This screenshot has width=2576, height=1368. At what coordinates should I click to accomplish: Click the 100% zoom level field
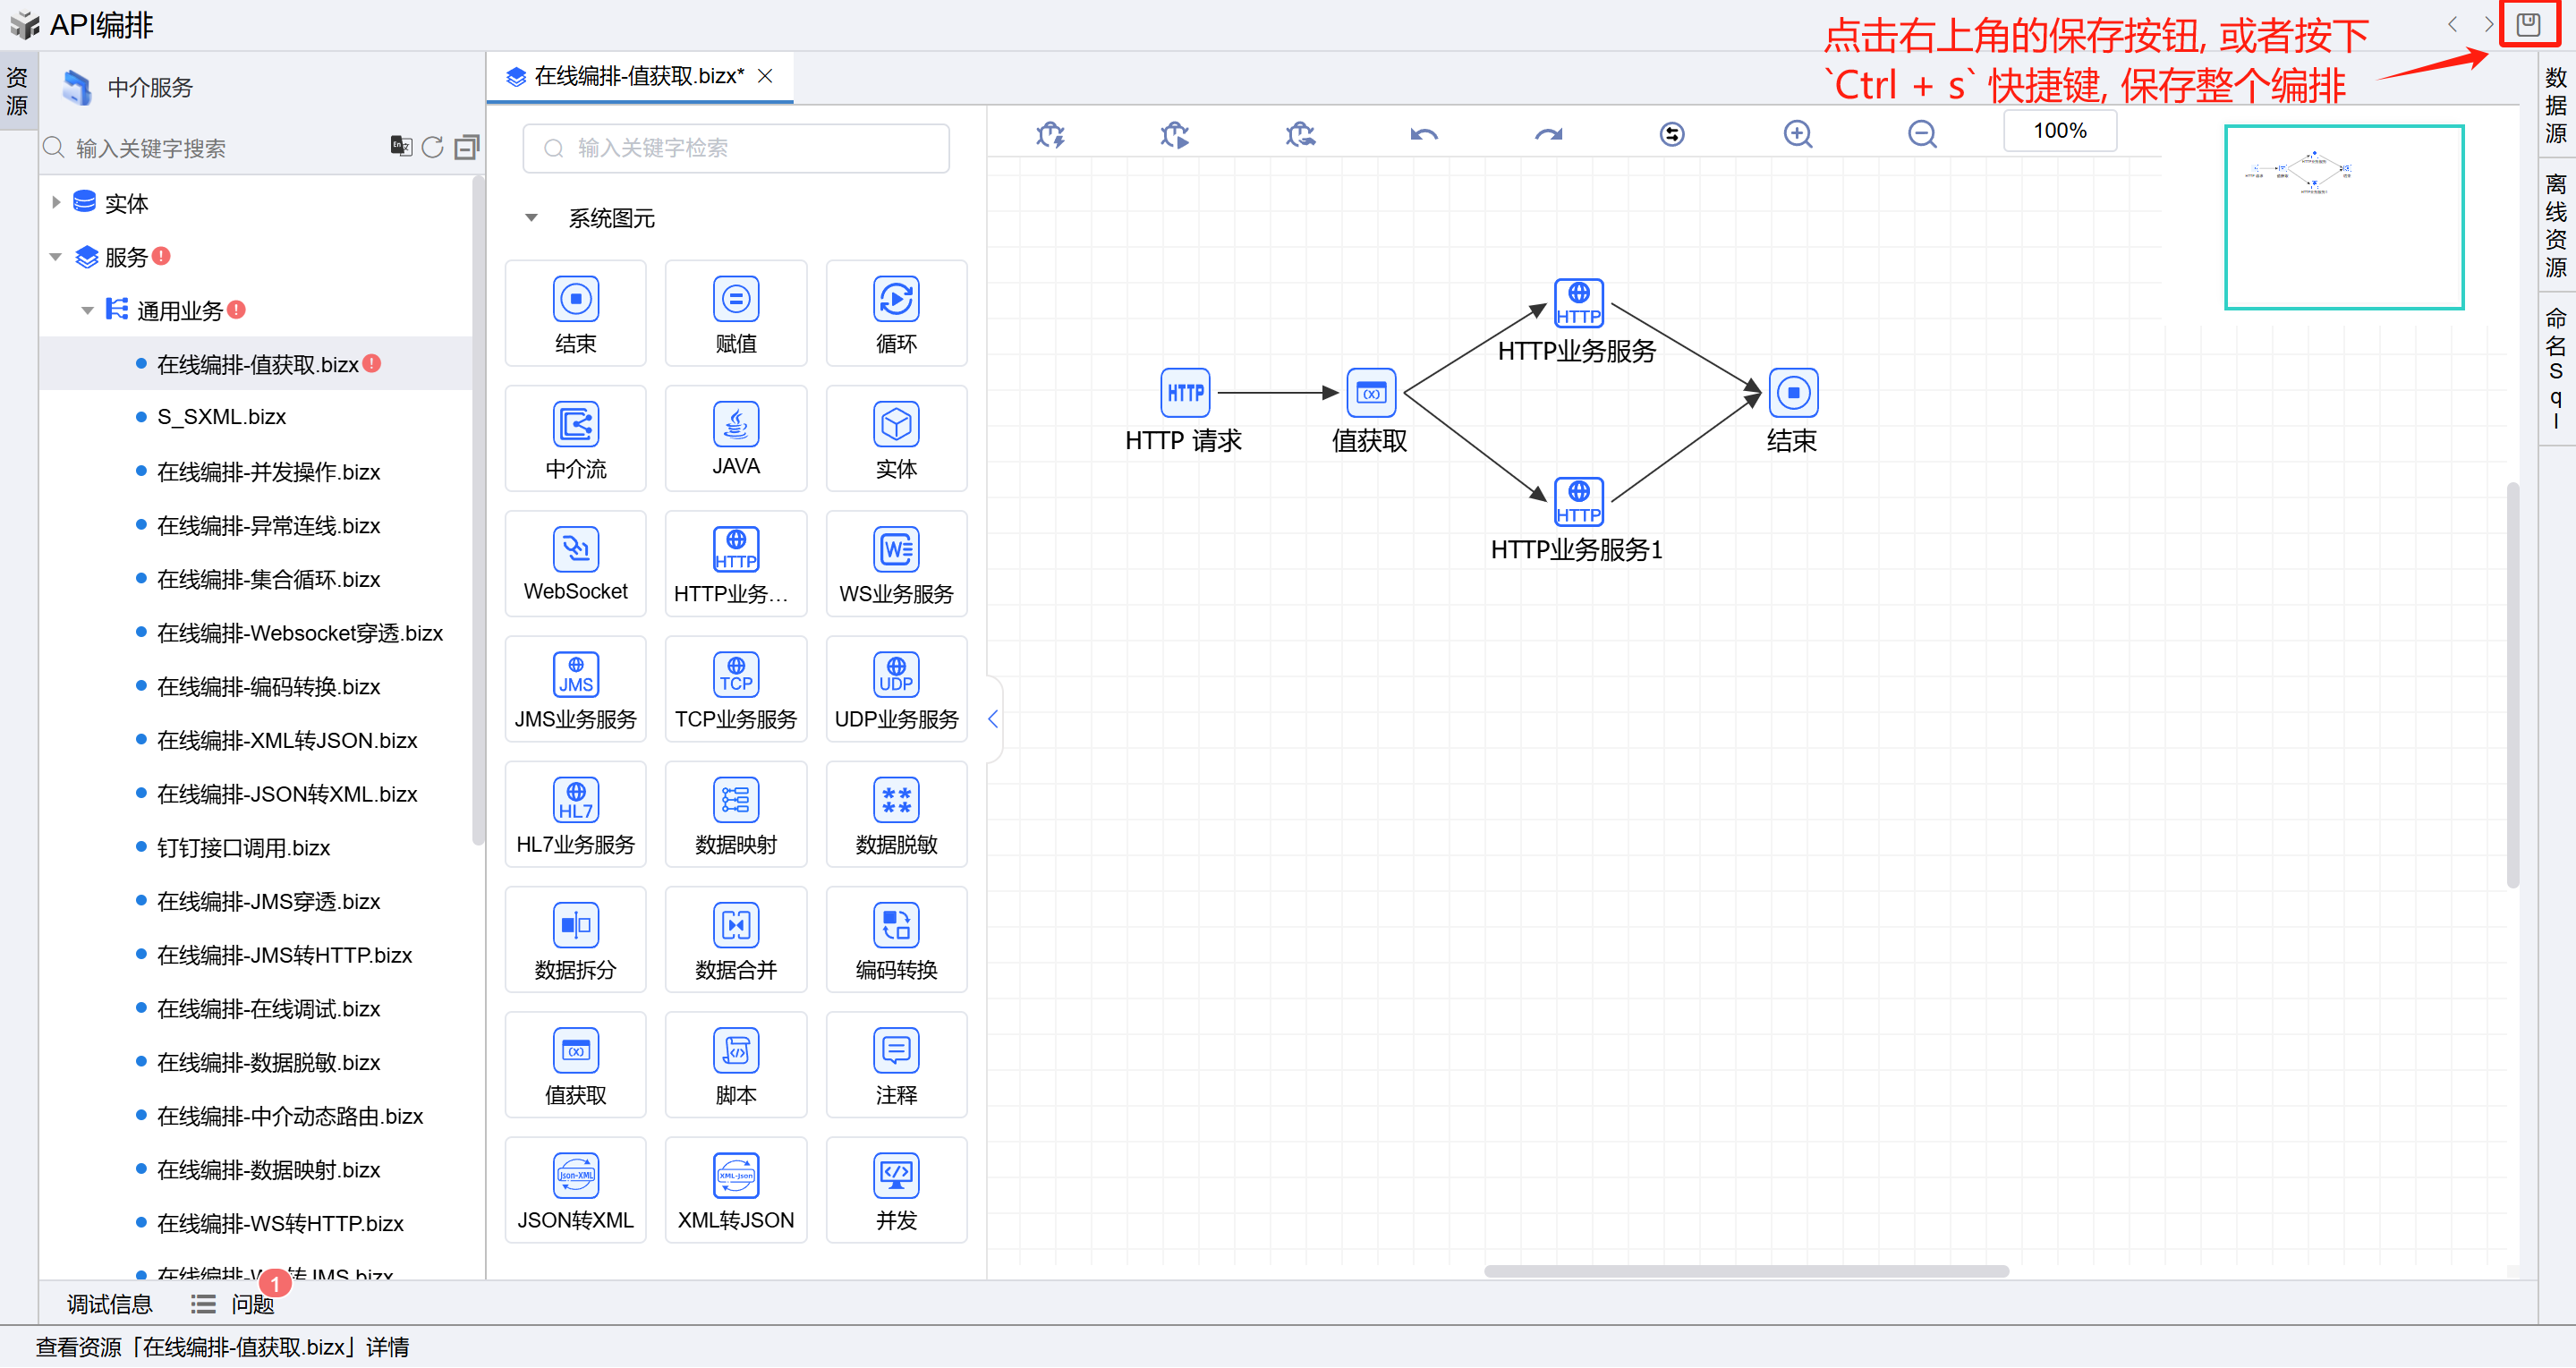tap(2059, 131)
